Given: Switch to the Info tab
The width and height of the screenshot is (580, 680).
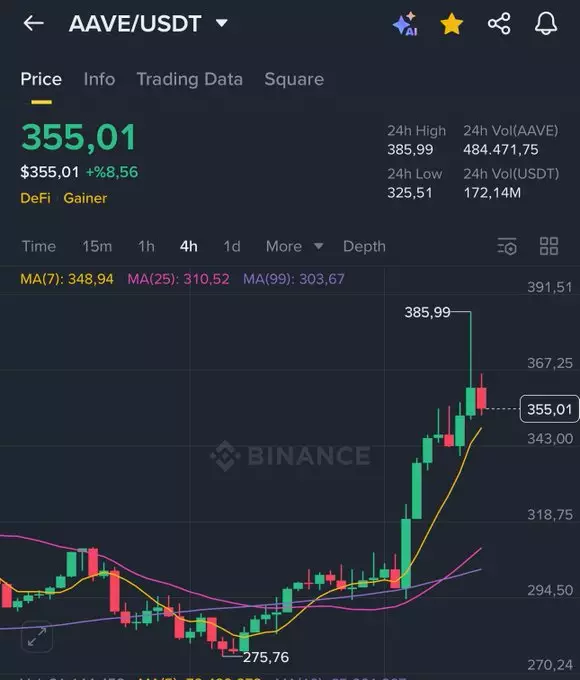Looking at the screenshot, I should point(99,79).
